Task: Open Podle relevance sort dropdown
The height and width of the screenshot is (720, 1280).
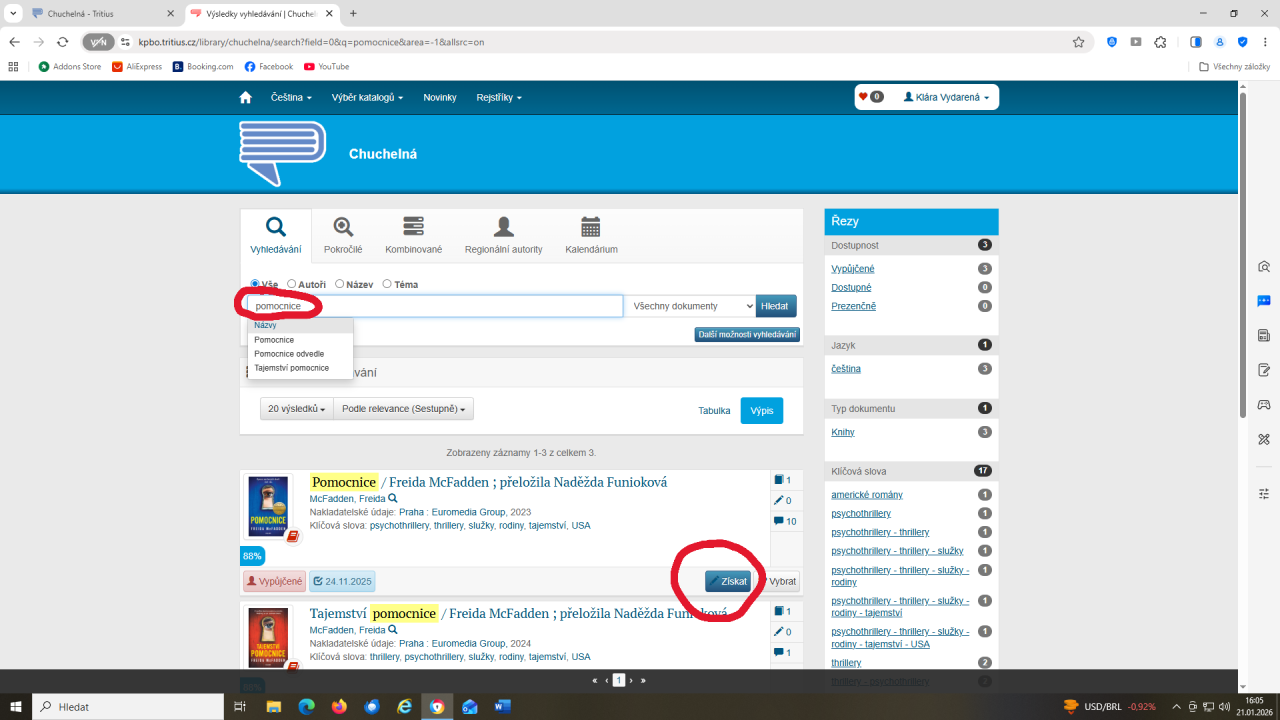Action: (x=403, y=409)
